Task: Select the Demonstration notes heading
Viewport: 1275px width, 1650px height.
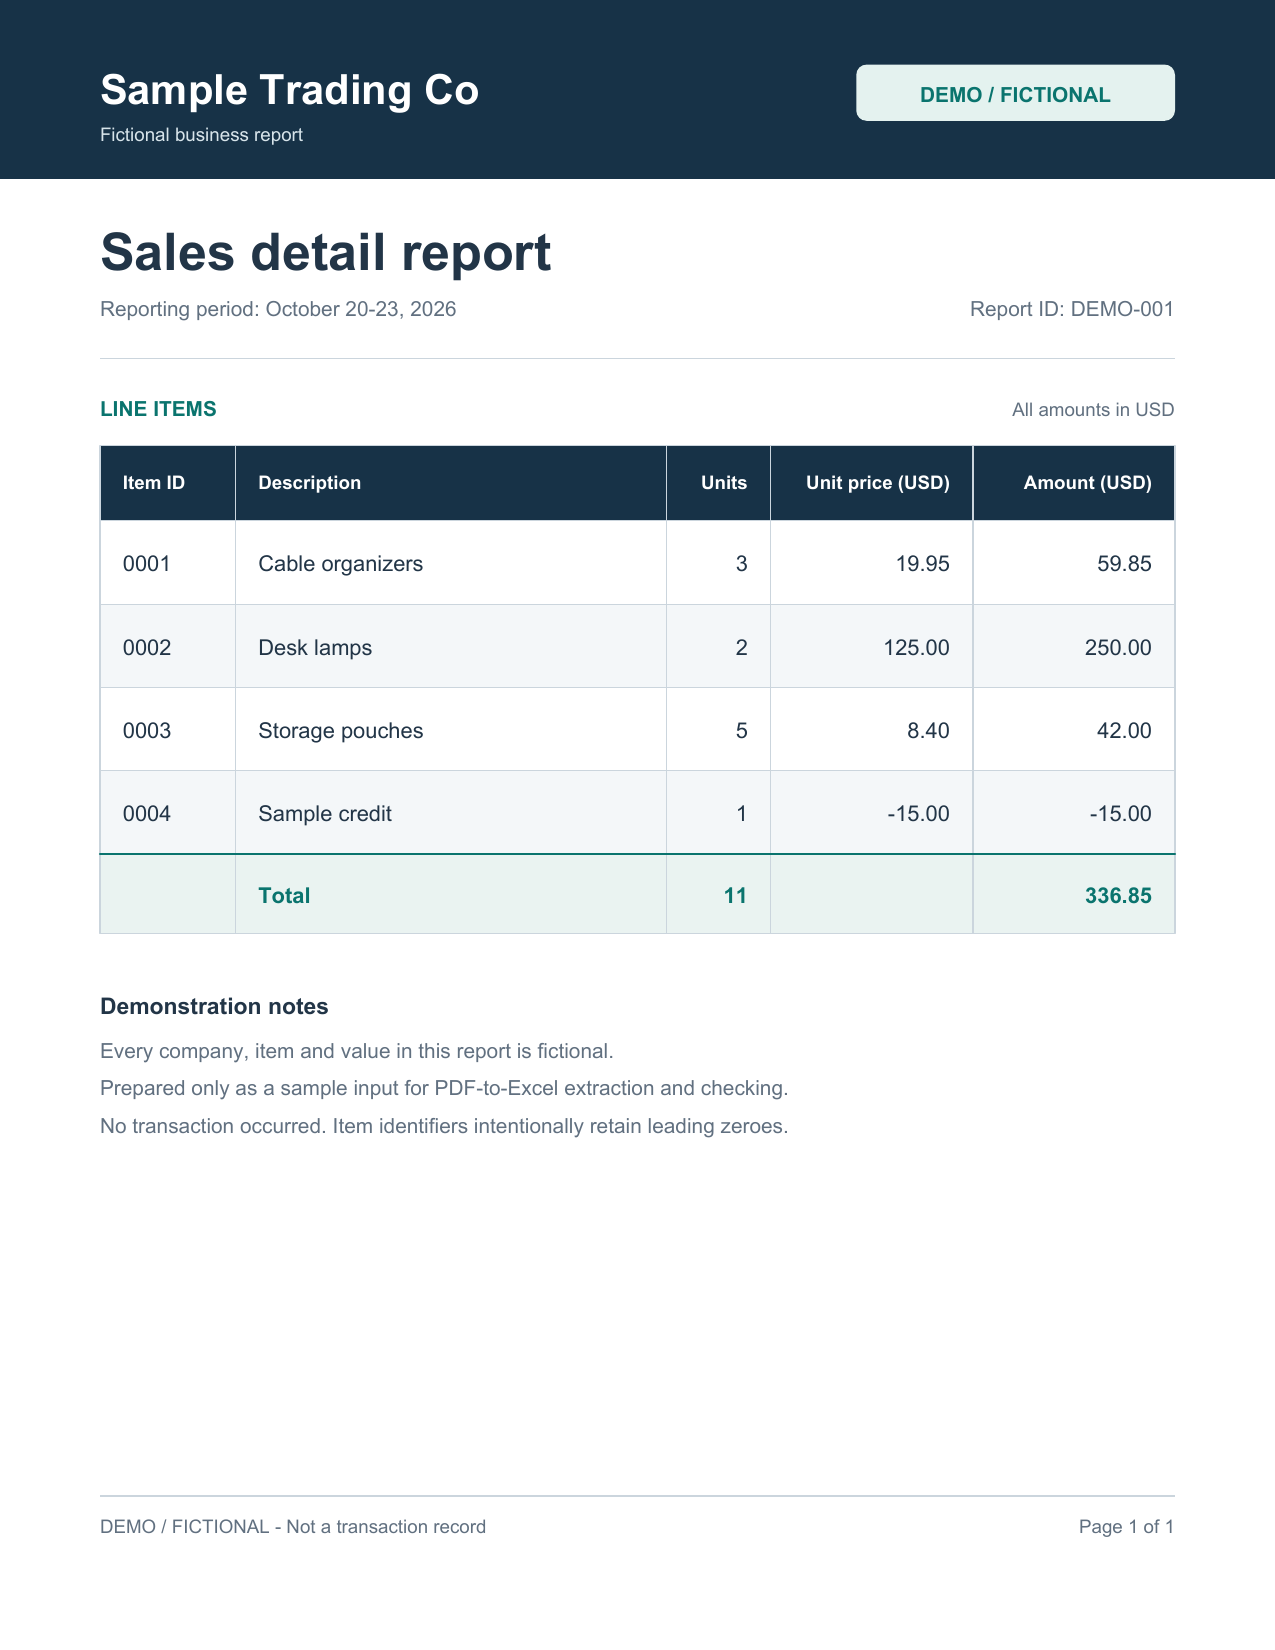Action: tap(214, 1007)
